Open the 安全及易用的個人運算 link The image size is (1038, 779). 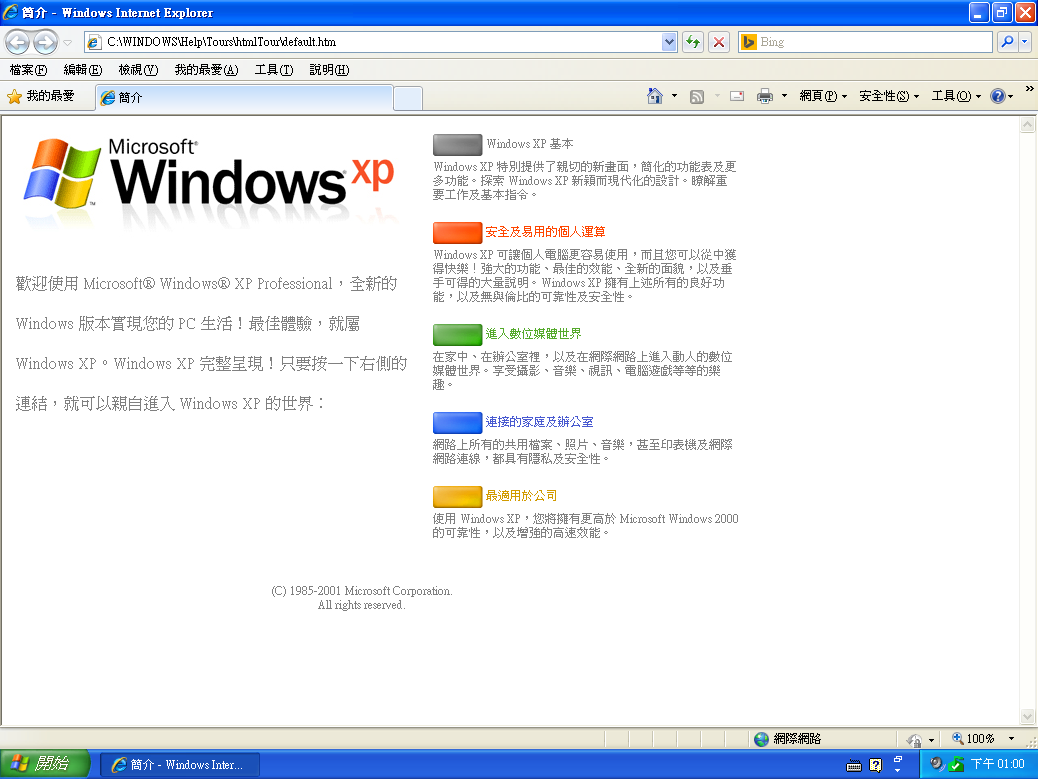(x=545, y=232)
